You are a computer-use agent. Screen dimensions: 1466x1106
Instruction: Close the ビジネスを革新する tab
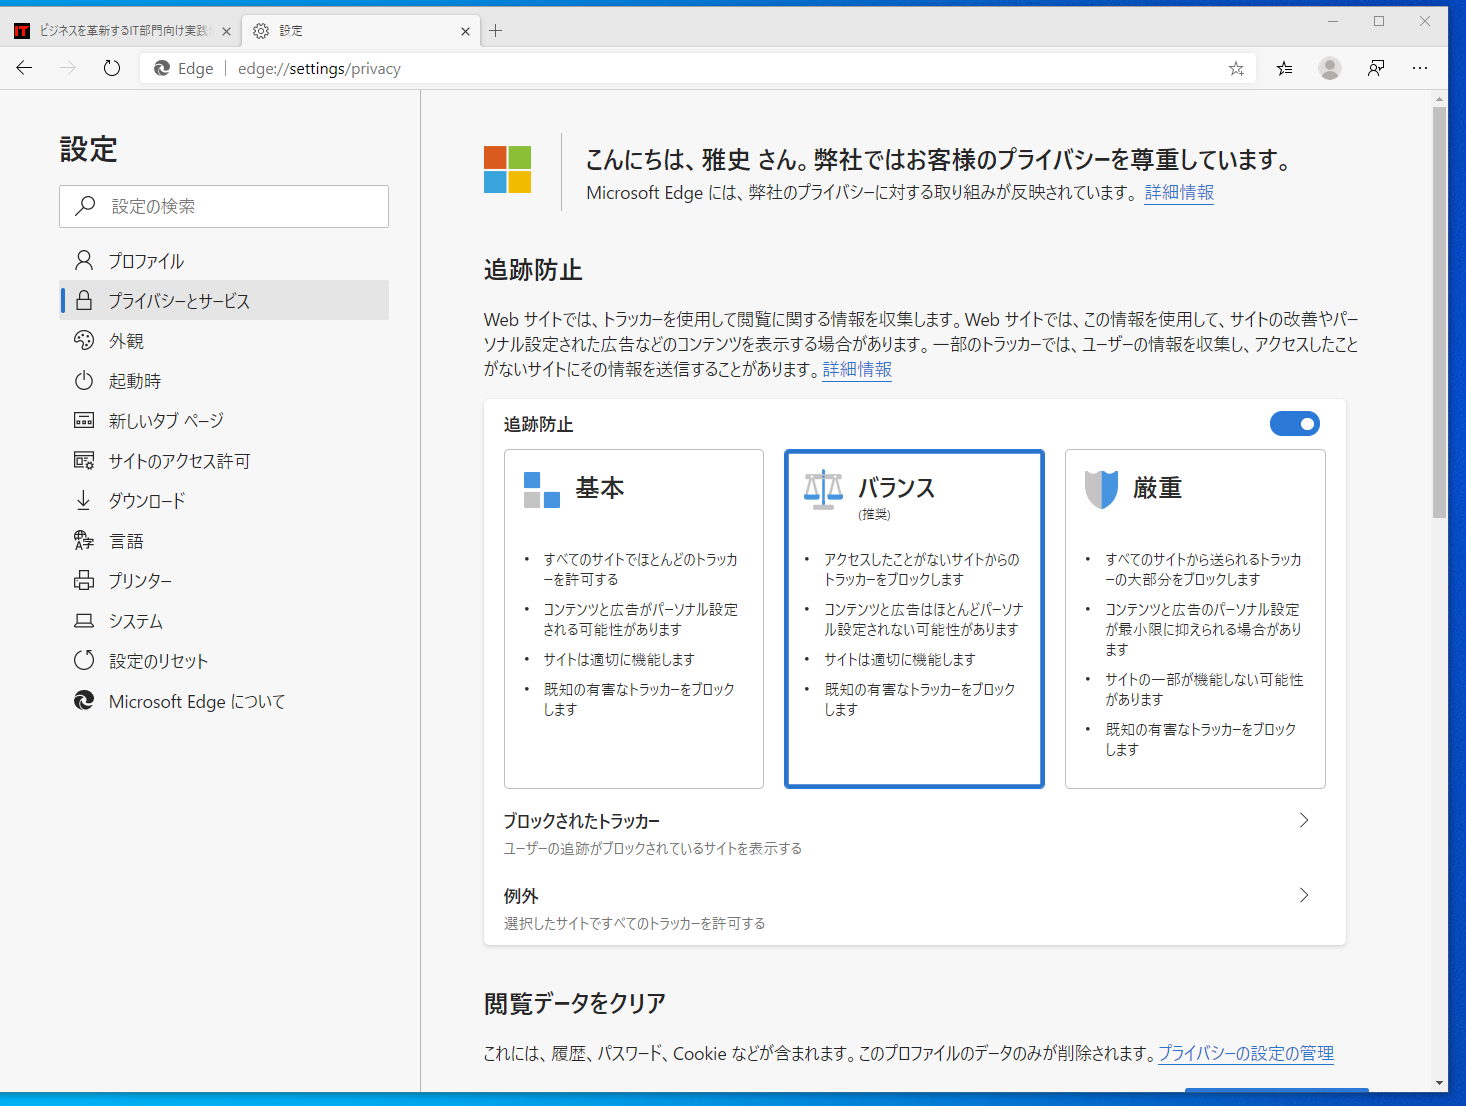[226, 31]
